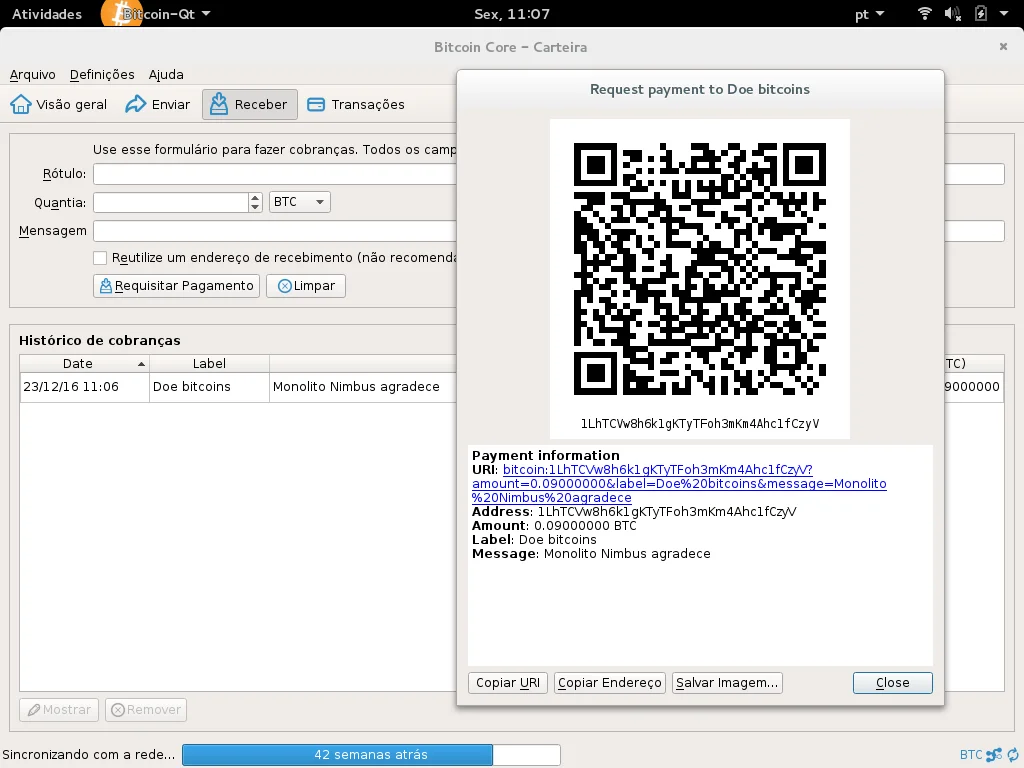Open the volume icon in top bar
The width and height of the screenshot is (1024, 768).
952,14
